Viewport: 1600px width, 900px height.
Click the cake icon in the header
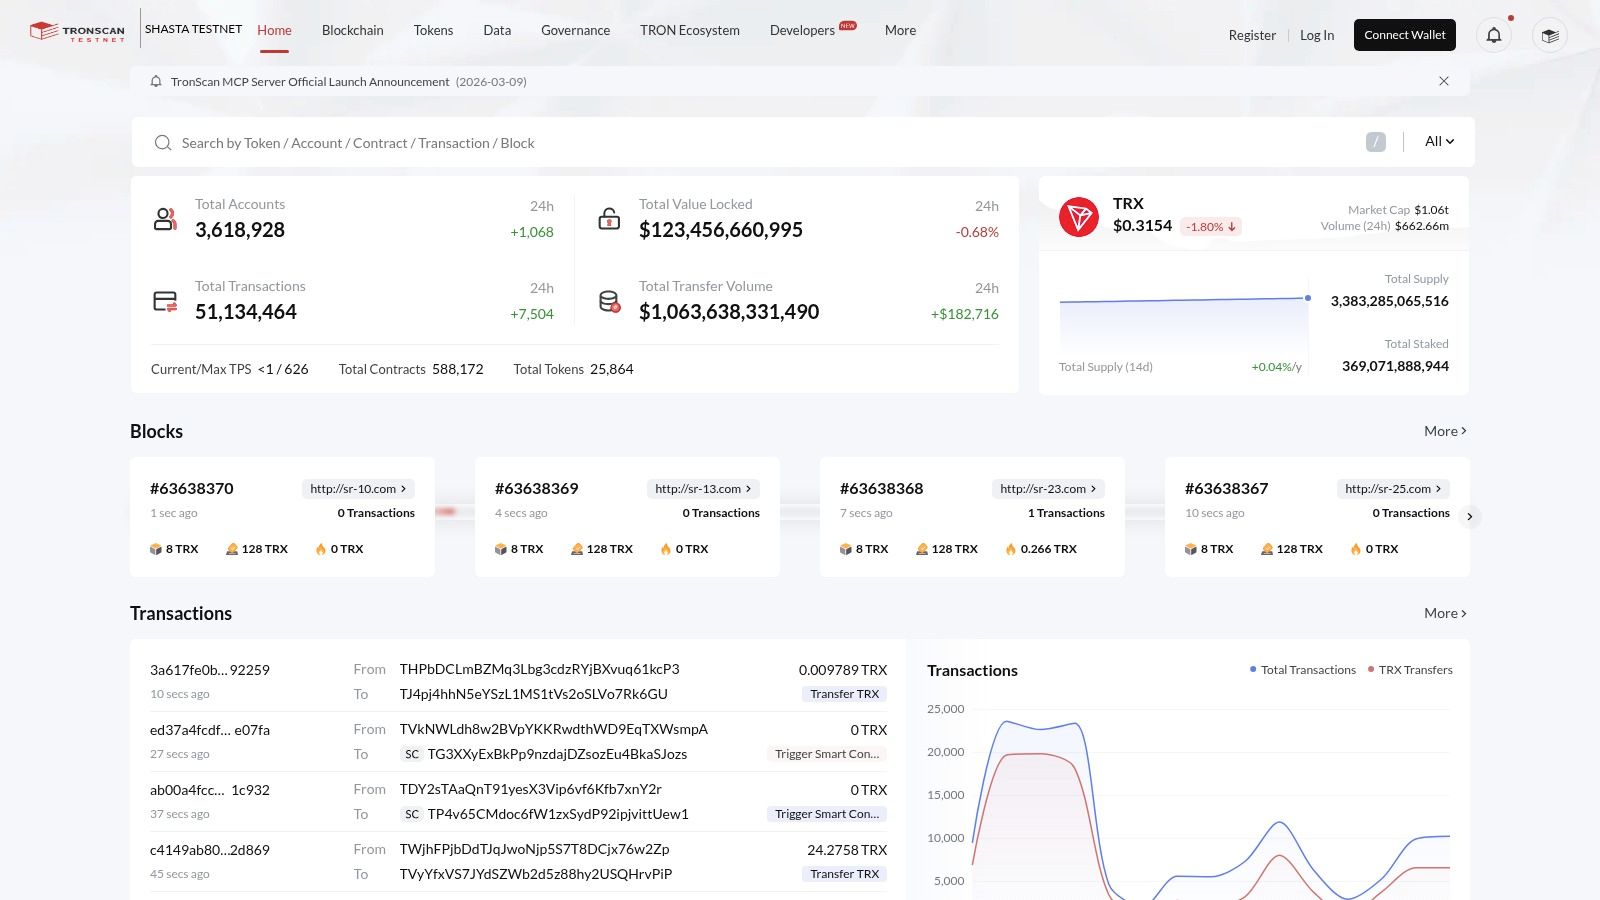(x=1549, y=35)
